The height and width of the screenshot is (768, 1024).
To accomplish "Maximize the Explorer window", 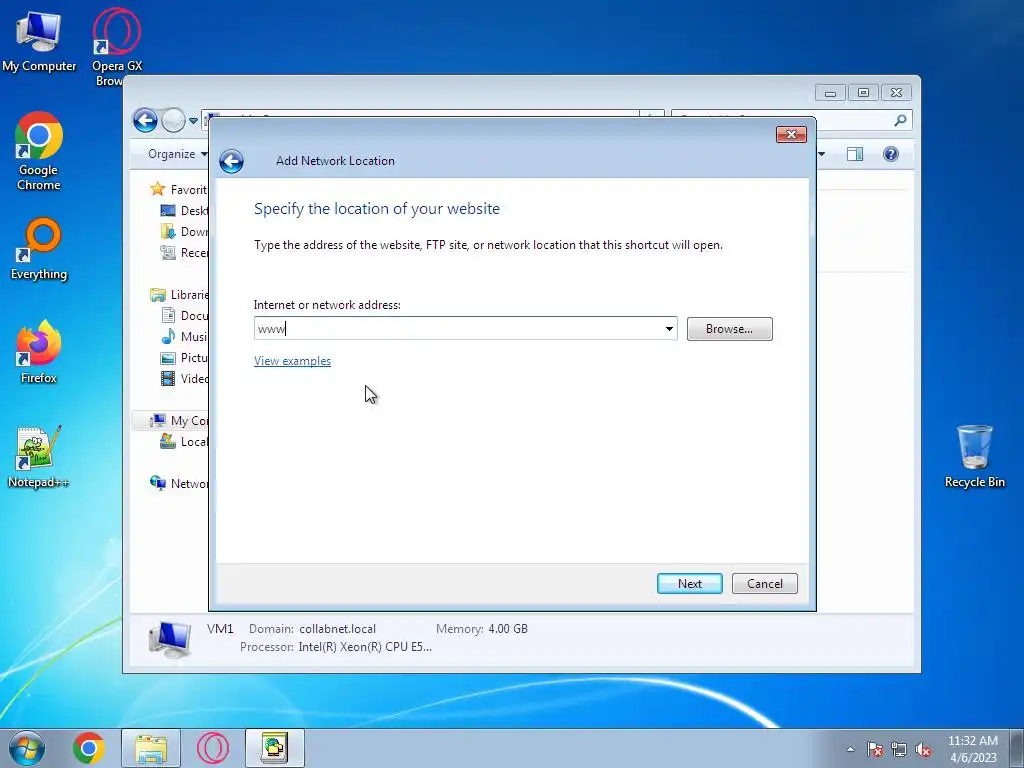I will (863, 93).
